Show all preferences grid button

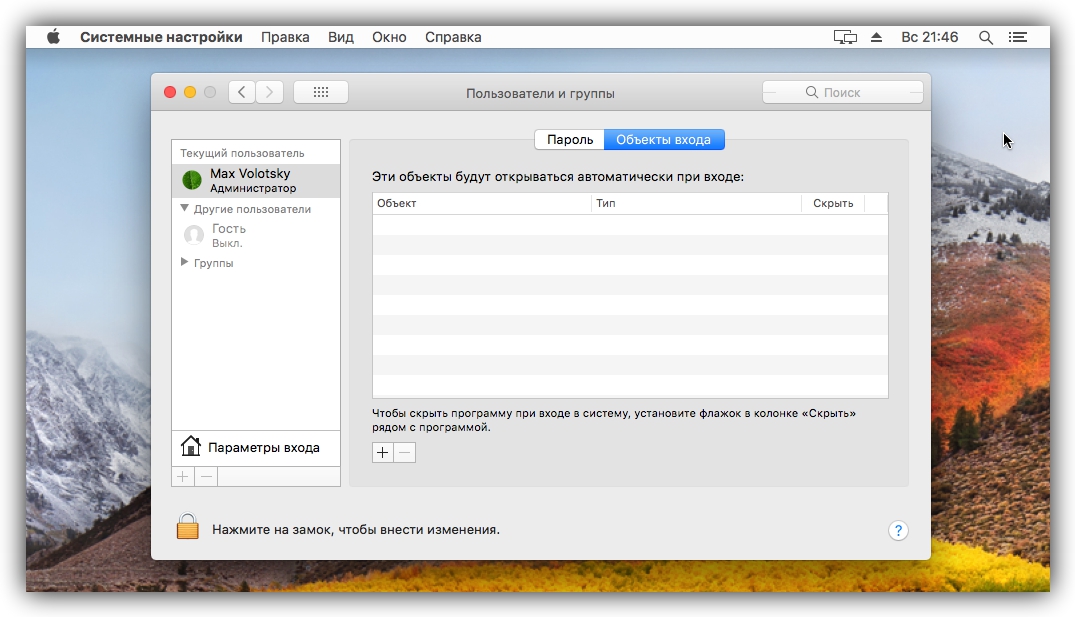point(321,92)
